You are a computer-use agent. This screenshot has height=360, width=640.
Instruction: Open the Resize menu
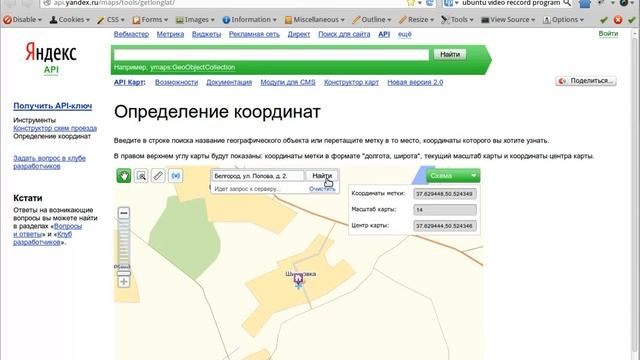416,20
